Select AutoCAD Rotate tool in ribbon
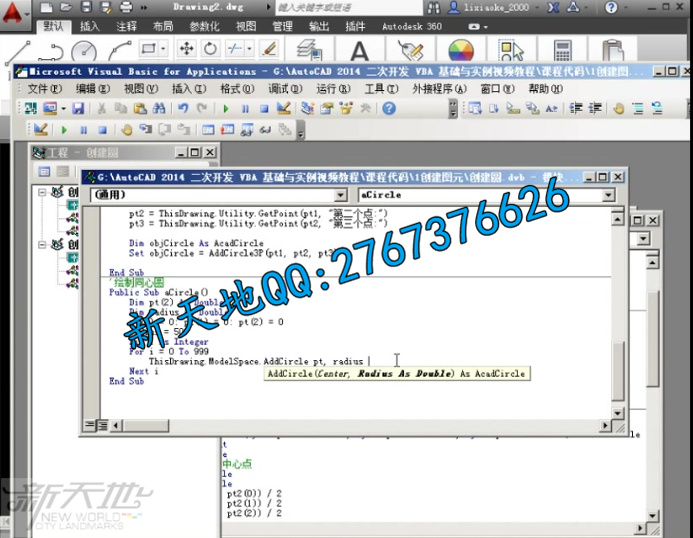 click(x=210, y=48)
